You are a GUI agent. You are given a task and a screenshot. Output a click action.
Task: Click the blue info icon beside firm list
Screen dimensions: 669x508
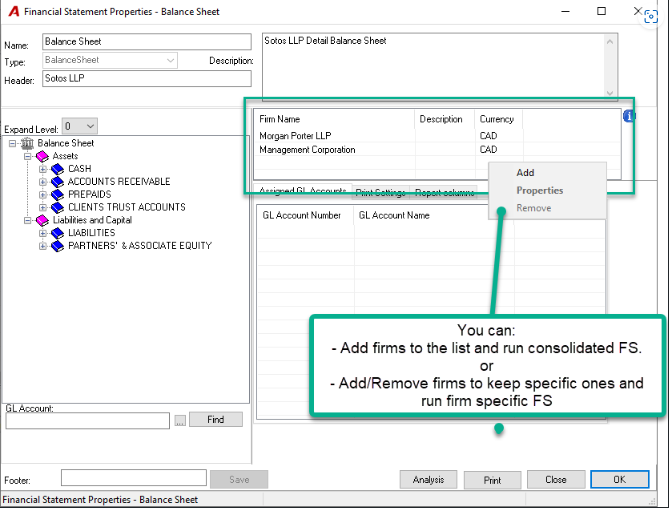coord(628,116)
